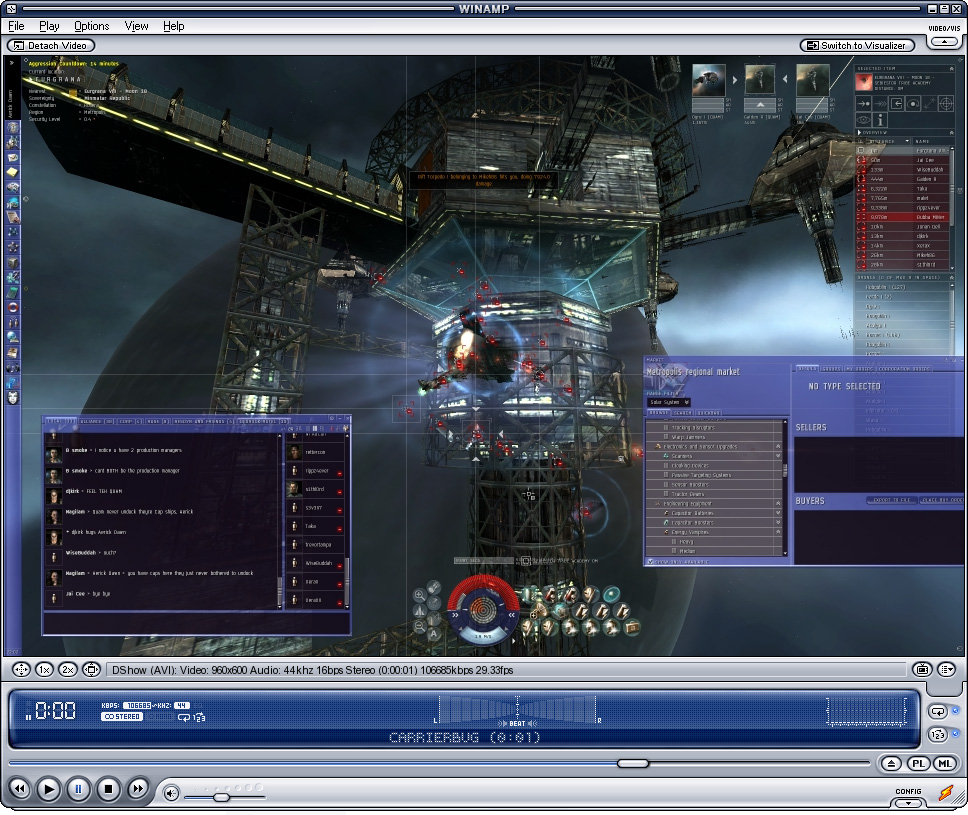Image resolution: width=968 pixels, height=815 pixels.
Task: Click the Previous track button
Action: tap(20, 788)
